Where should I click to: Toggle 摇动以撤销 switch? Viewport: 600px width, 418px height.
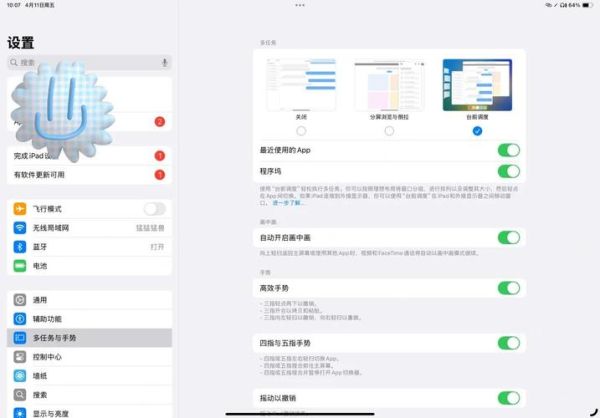[x=509, y=398]
